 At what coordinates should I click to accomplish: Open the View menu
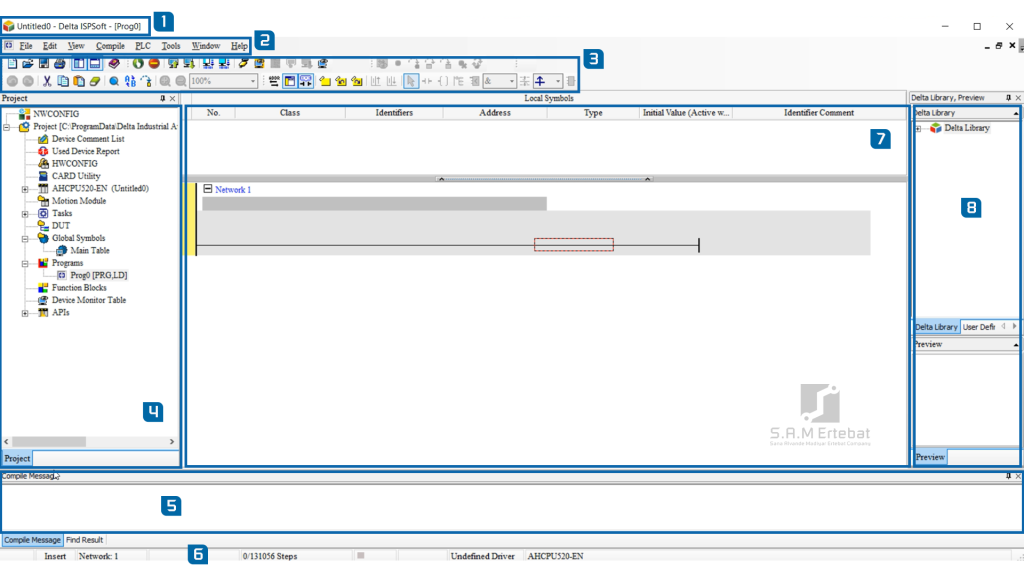(x=76, y=46)
